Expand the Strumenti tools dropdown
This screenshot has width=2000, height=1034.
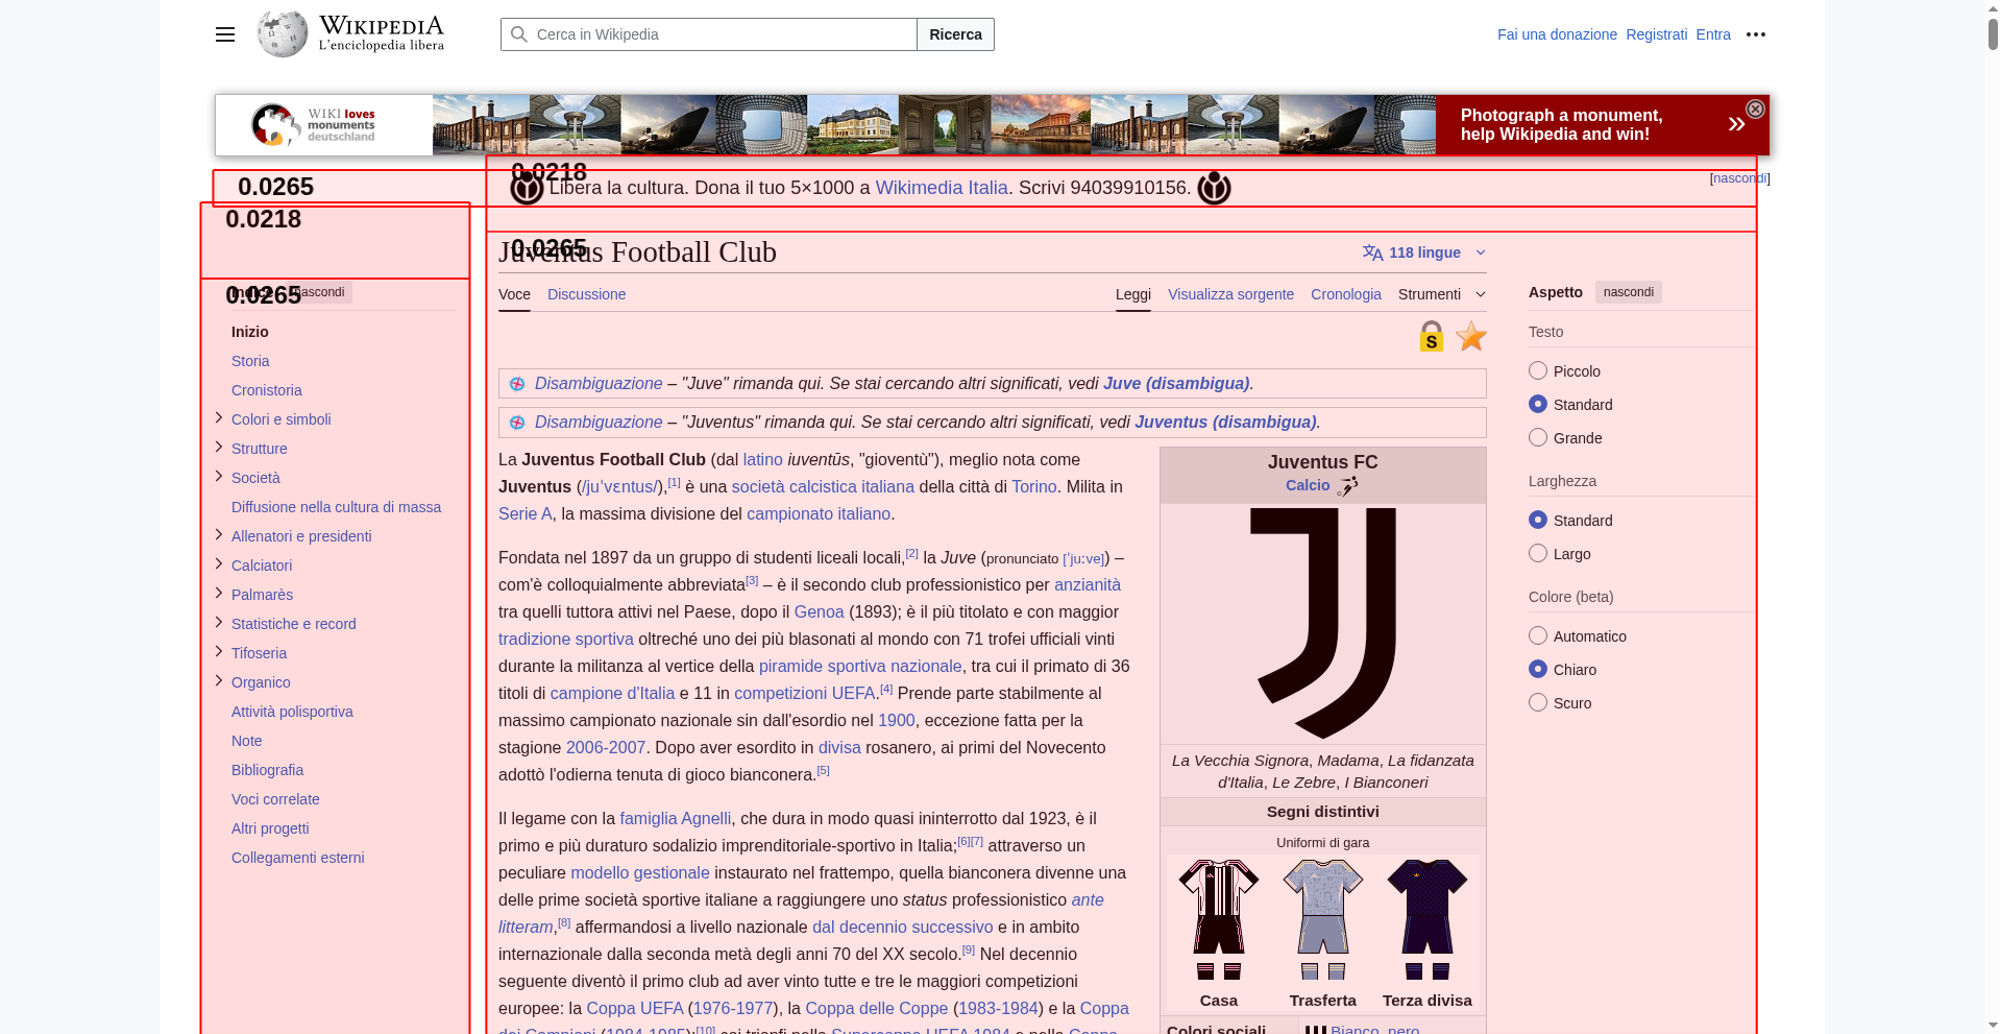tap(1441, 294)
